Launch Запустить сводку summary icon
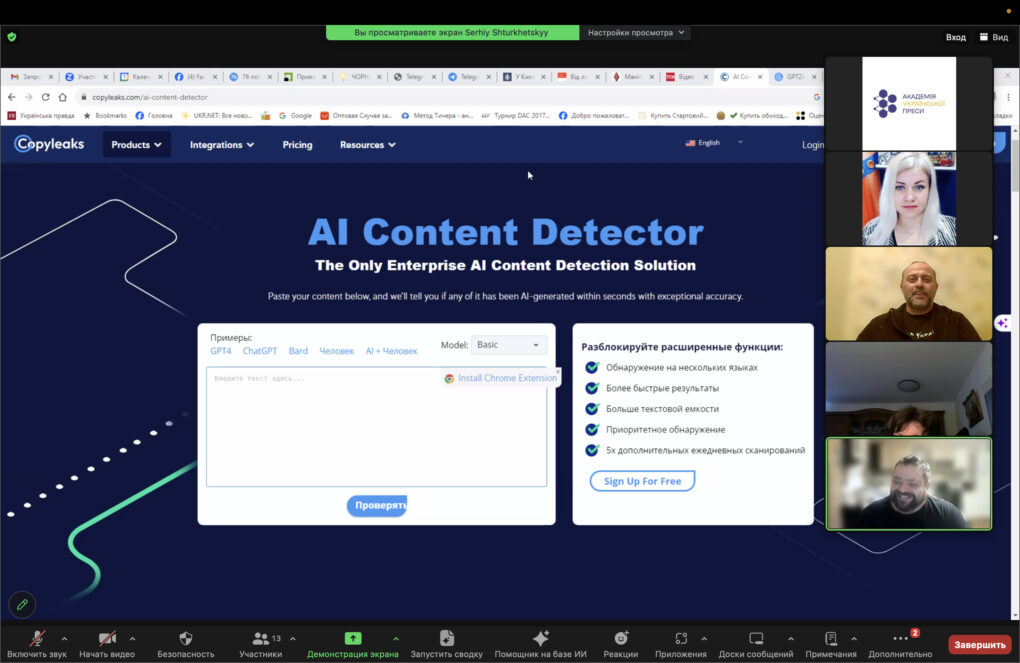Screen dimensions: 1020x663 (446, 638)
